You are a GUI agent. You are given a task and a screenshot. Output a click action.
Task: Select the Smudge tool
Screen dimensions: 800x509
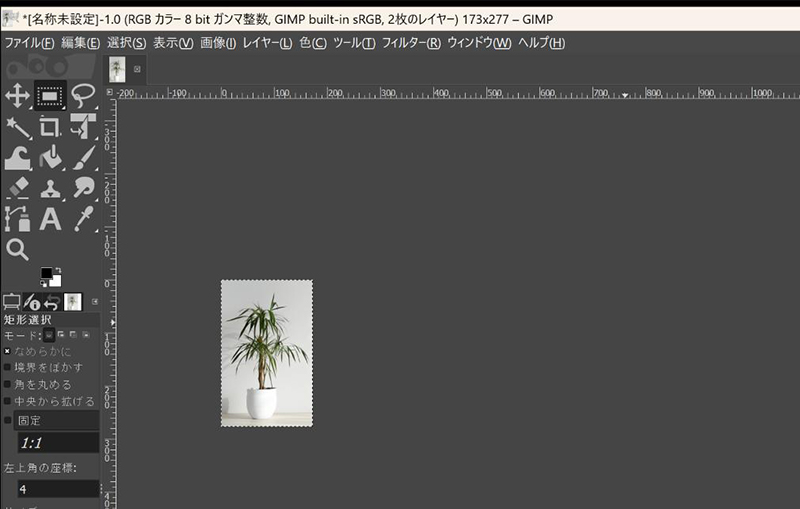tap(83, 188)
